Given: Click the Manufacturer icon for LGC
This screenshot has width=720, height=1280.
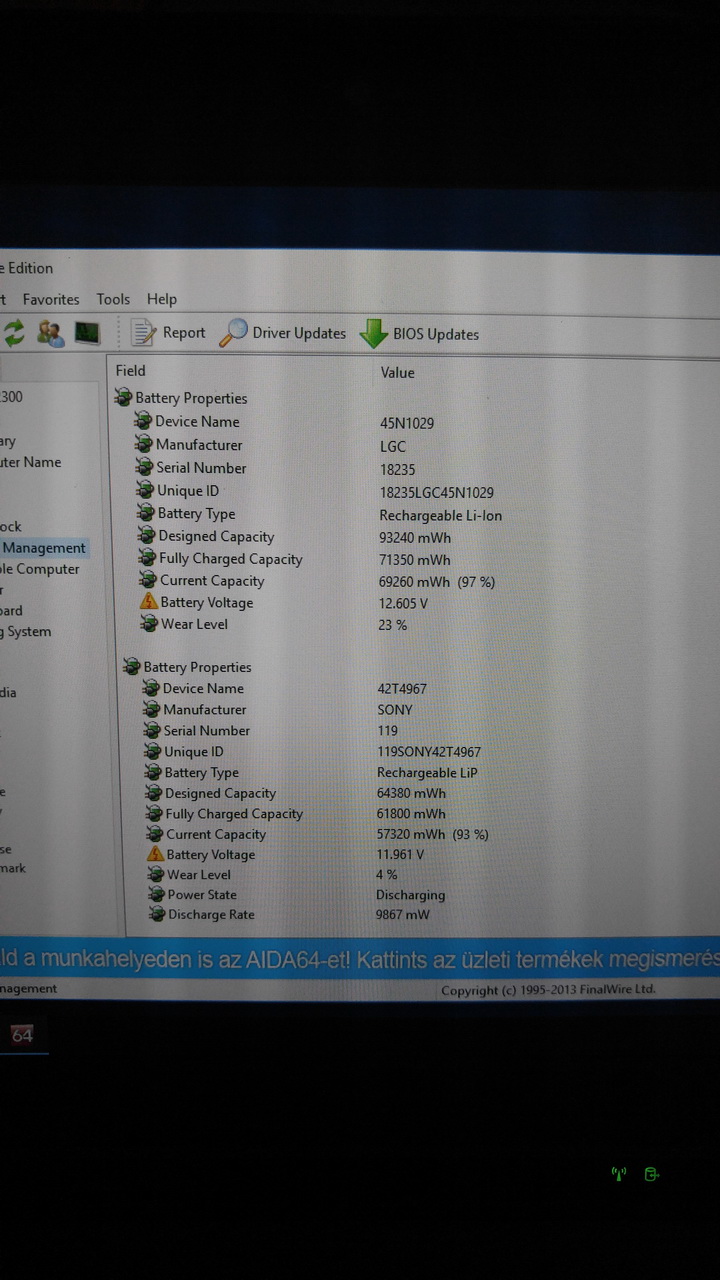Looking at the screenshot, I should coord(144,444).
